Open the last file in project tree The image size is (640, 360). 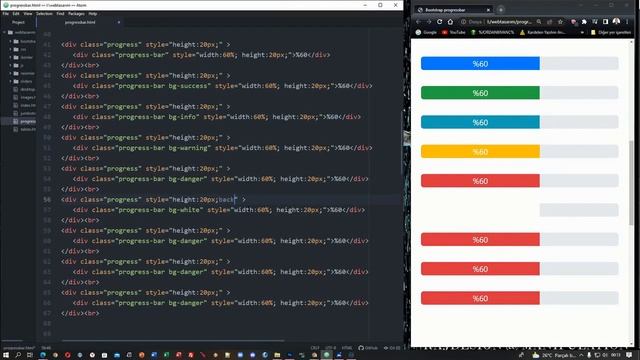[24, 129]
